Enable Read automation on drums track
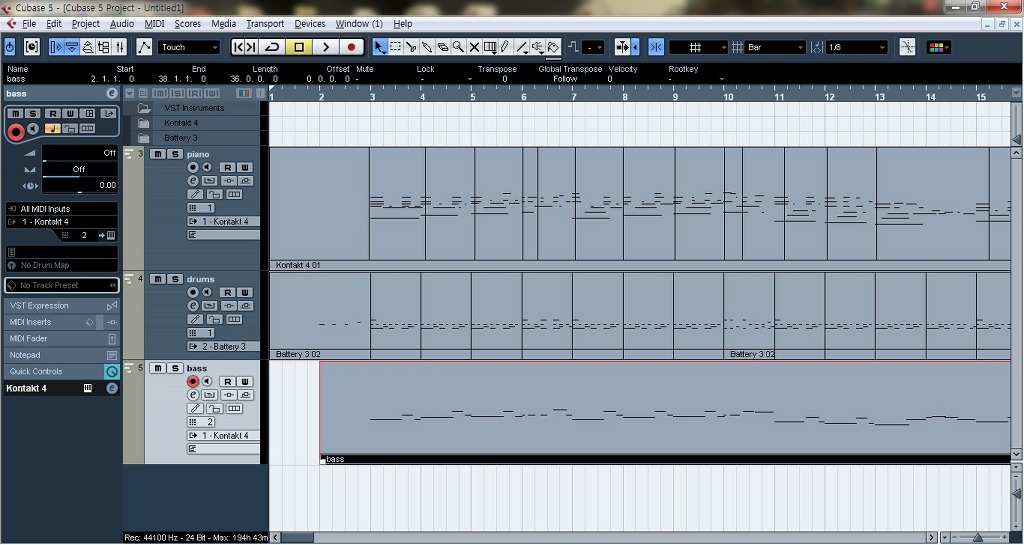 228,292
